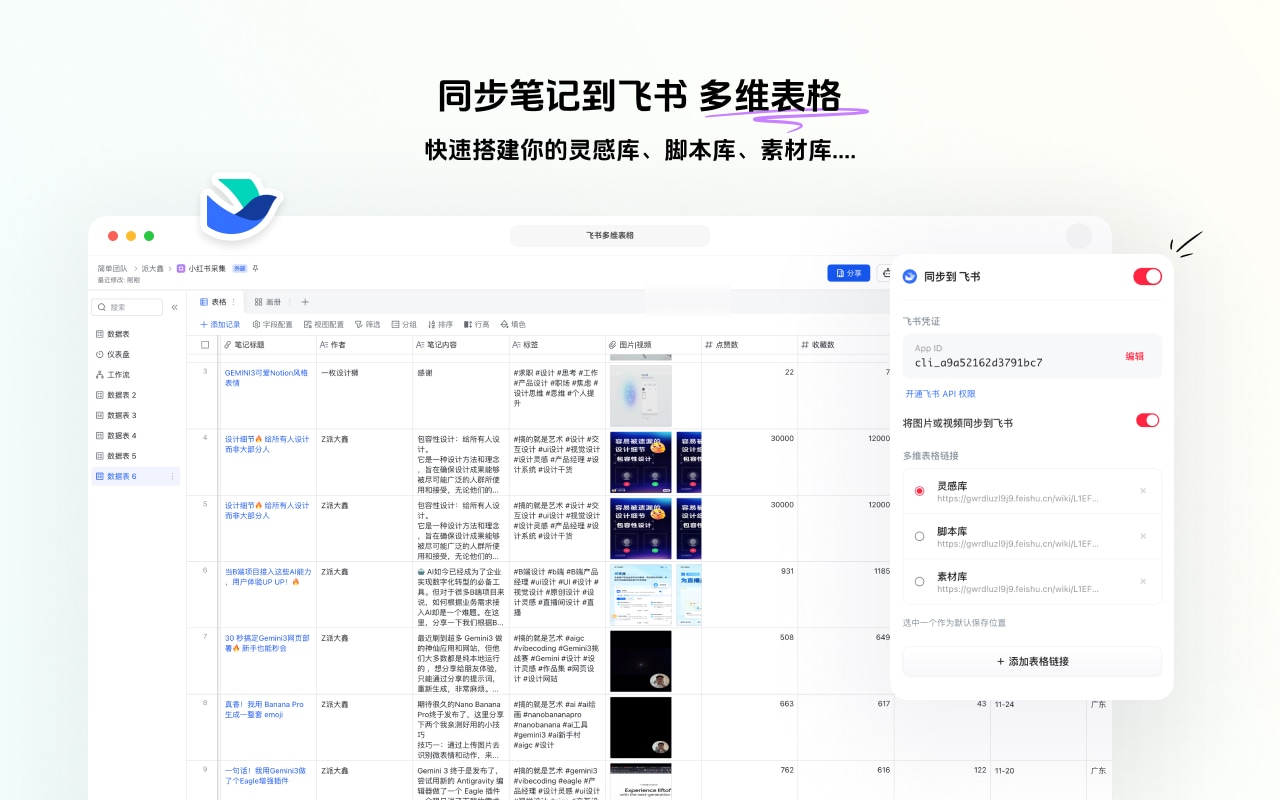Viewport: 1280px width, 800px height.
Task: Click the 派大鑫 breadcrumb
Action: 152,268
